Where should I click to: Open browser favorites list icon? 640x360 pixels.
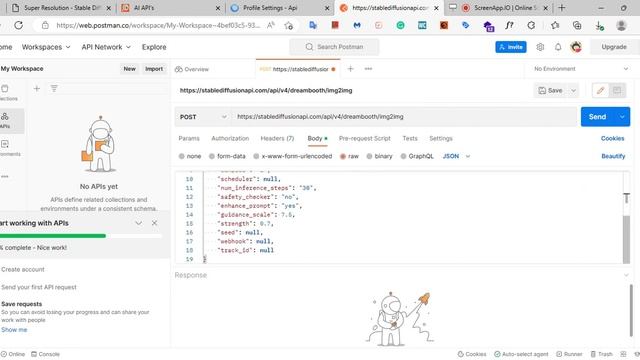555,25
